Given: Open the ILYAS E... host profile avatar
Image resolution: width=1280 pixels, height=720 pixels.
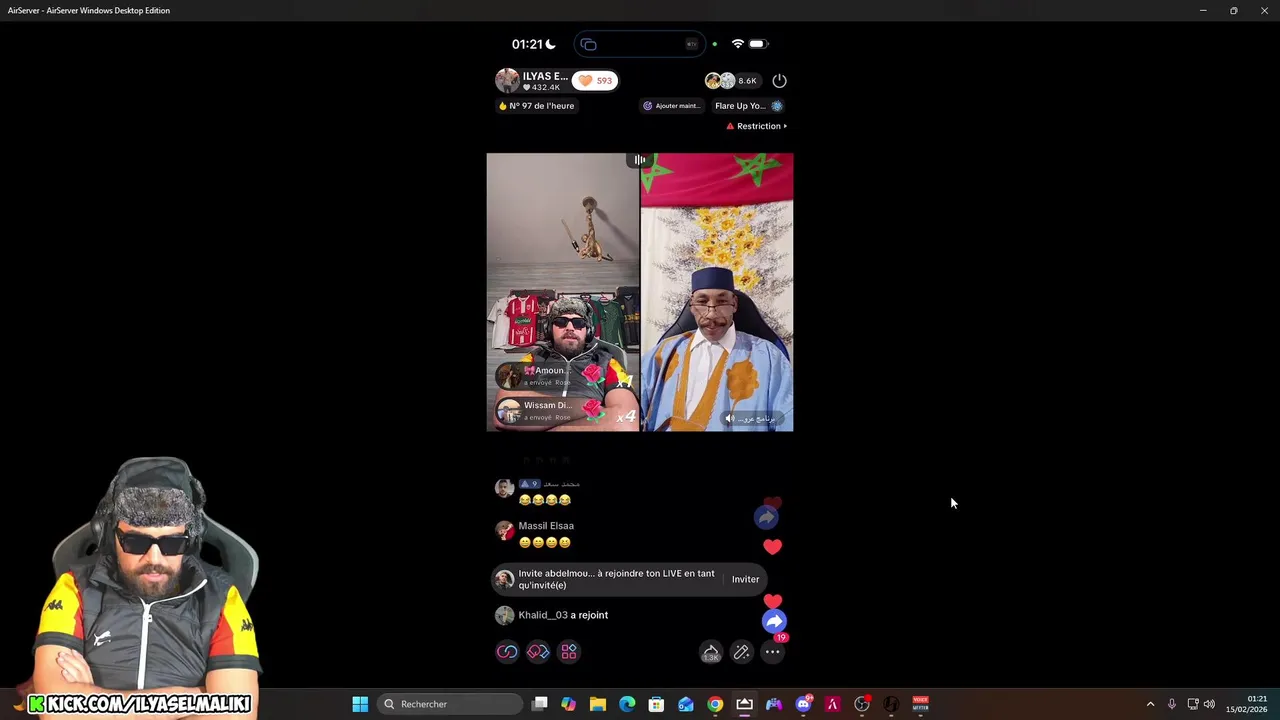Looking at the screenshot, I should (x=507, y=80).
